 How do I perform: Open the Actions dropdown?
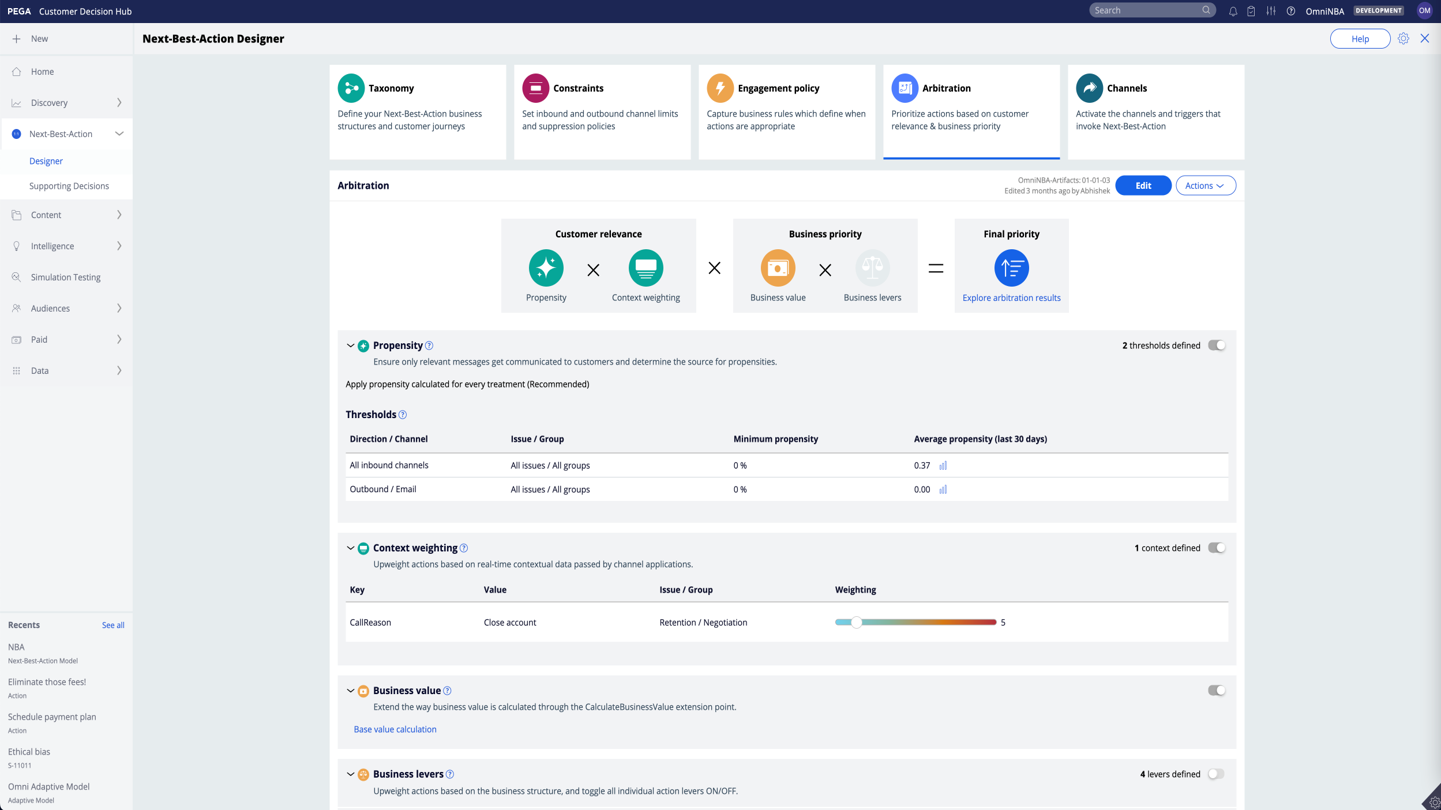pyautogui.click(x=1205, y=186)
